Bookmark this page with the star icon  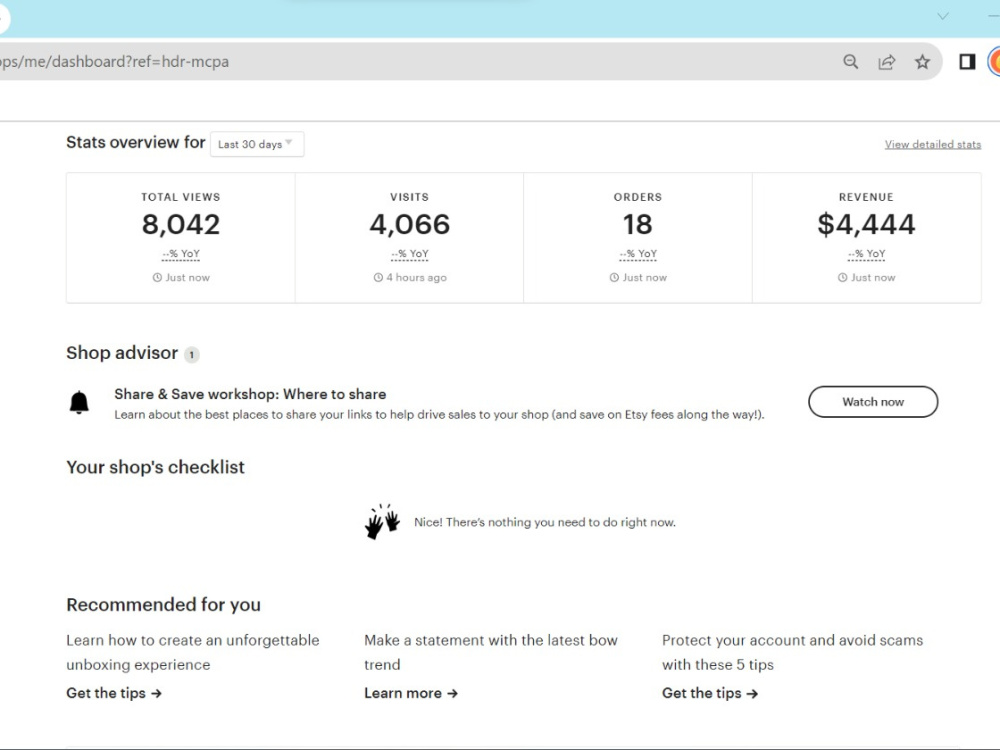coord(922,62)
